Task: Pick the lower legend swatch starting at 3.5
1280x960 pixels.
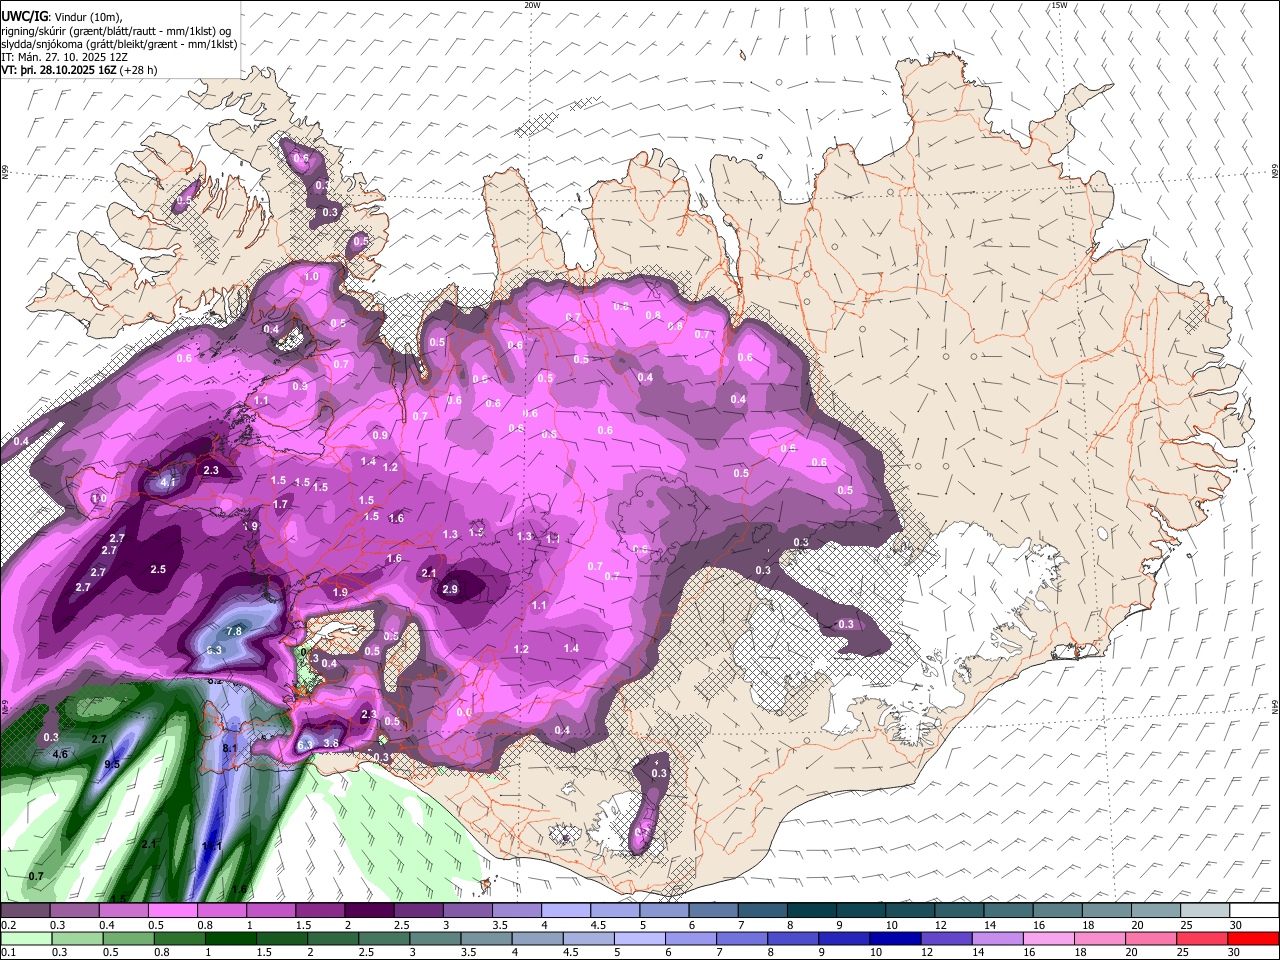Action: [x=487, y=938]
